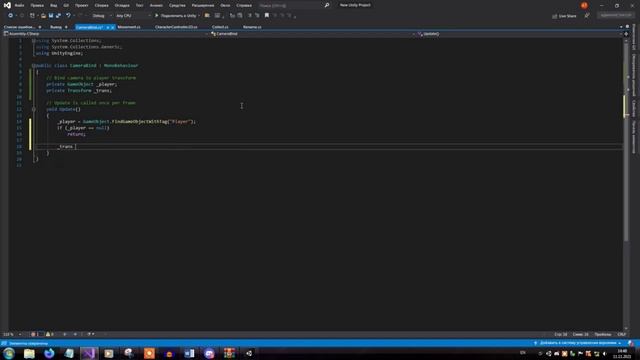Open the CameraBind class navigation dropdown
The height and width of the screenshot is (360, 640).
pos(312,34)
